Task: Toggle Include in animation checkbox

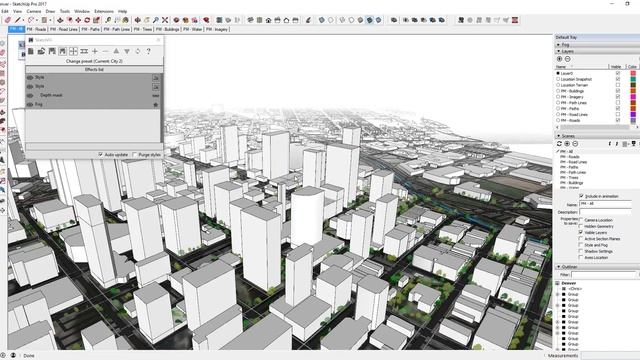Action: point(582,196)
